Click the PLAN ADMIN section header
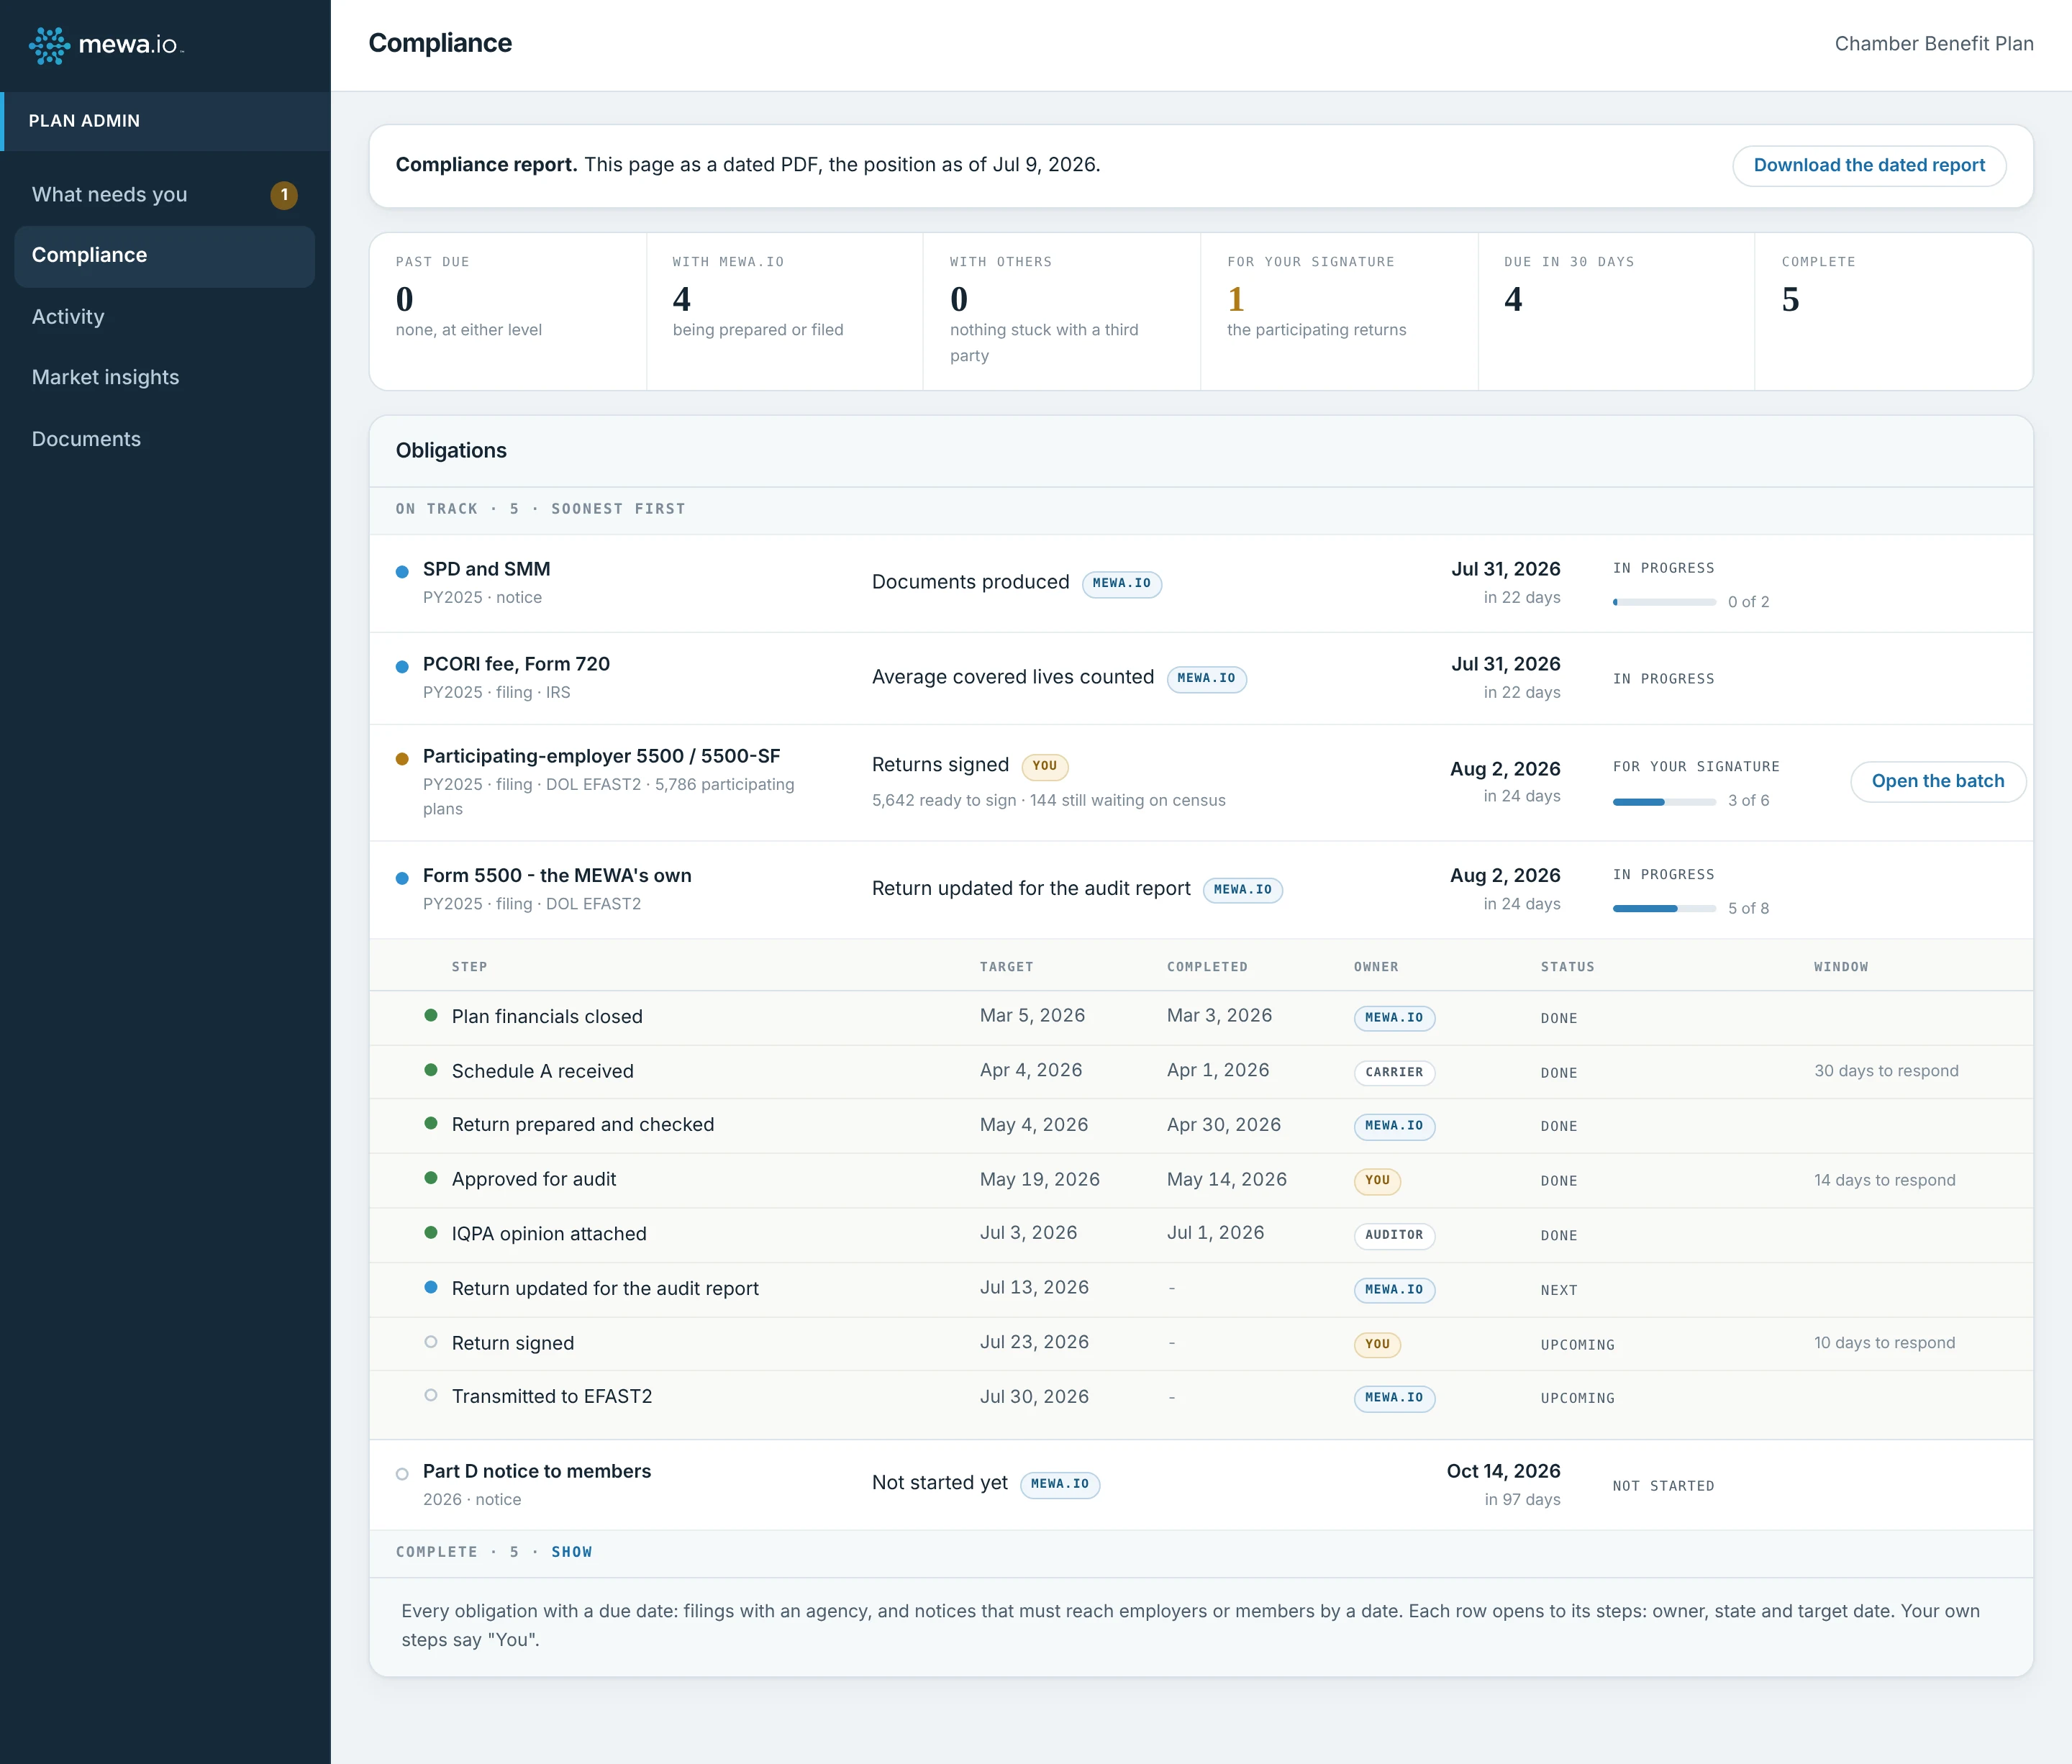 click(x=165, y=121)
